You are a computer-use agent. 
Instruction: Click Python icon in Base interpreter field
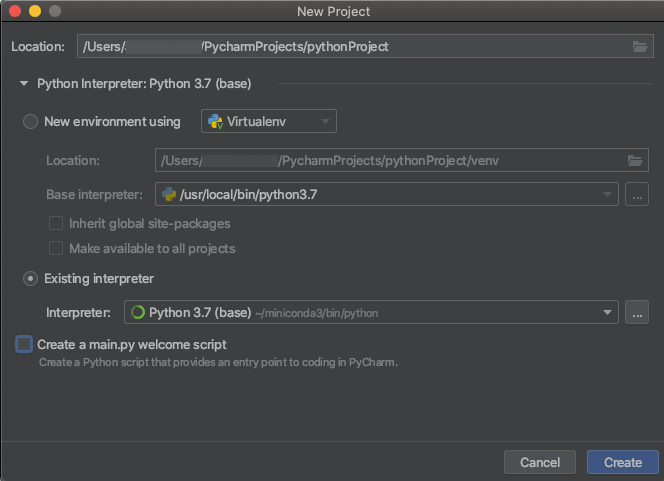169,194
